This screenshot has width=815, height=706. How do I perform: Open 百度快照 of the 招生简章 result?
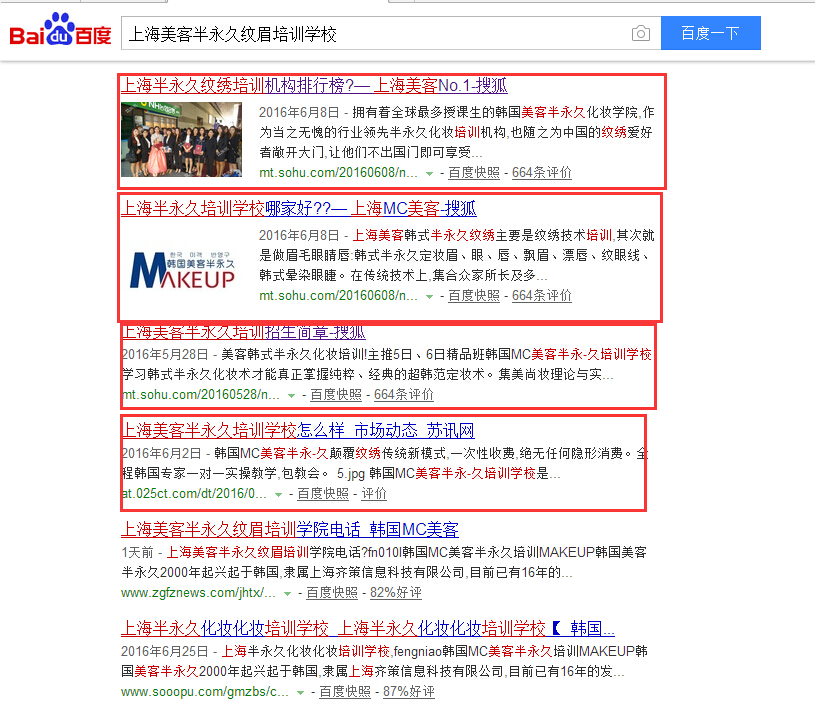336,395
